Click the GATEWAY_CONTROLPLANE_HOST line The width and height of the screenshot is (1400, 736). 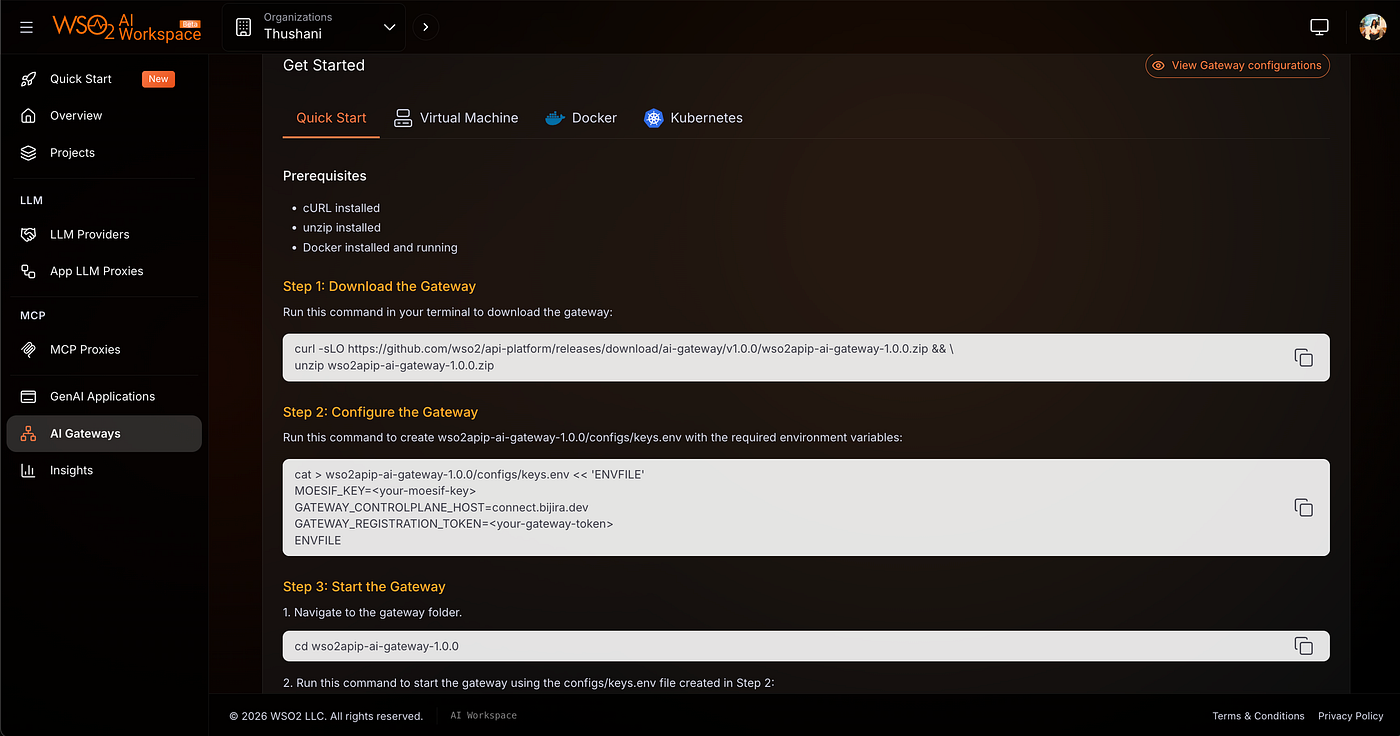click(441, 507)
